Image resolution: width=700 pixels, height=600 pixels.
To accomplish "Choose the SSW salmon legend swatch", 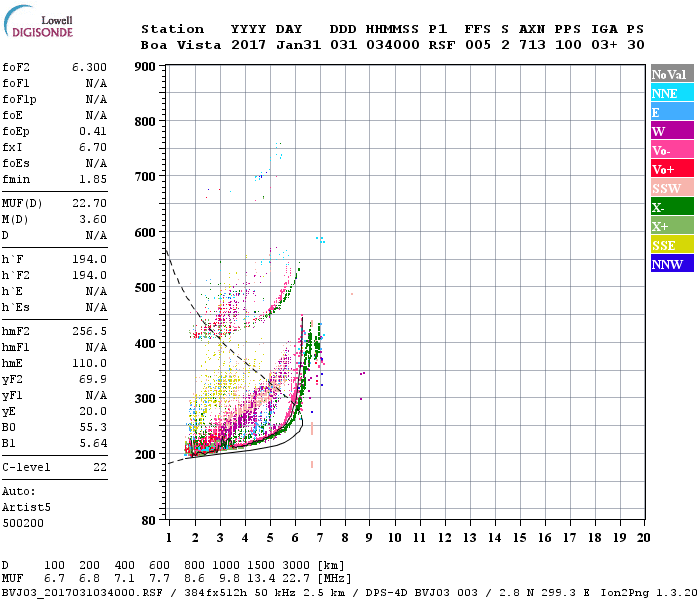I will tap(671, 188).
